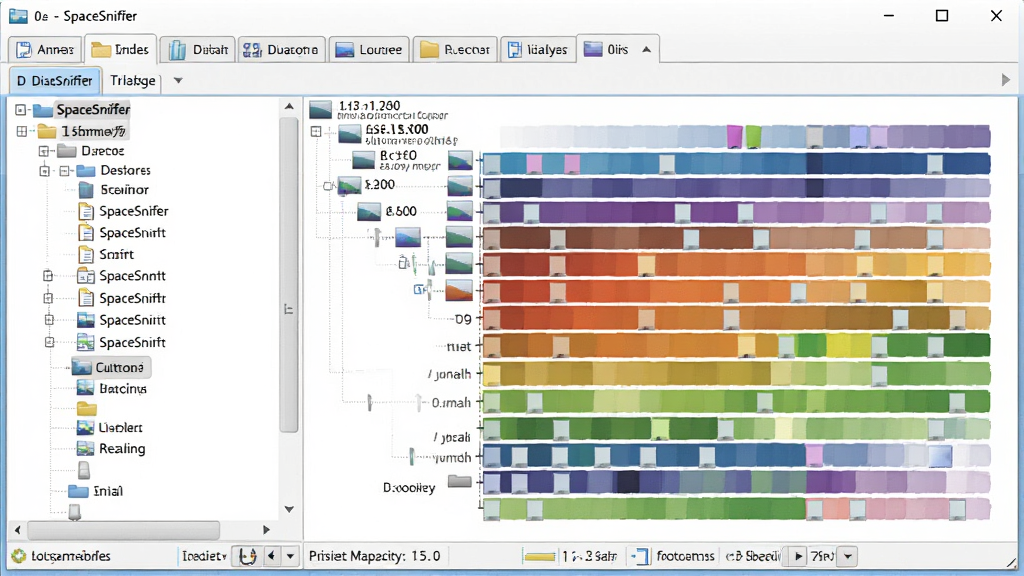Expand the SpaceSnntt tree node
Viewport: 1024px width, 576px height.
[x=48, y=276]
